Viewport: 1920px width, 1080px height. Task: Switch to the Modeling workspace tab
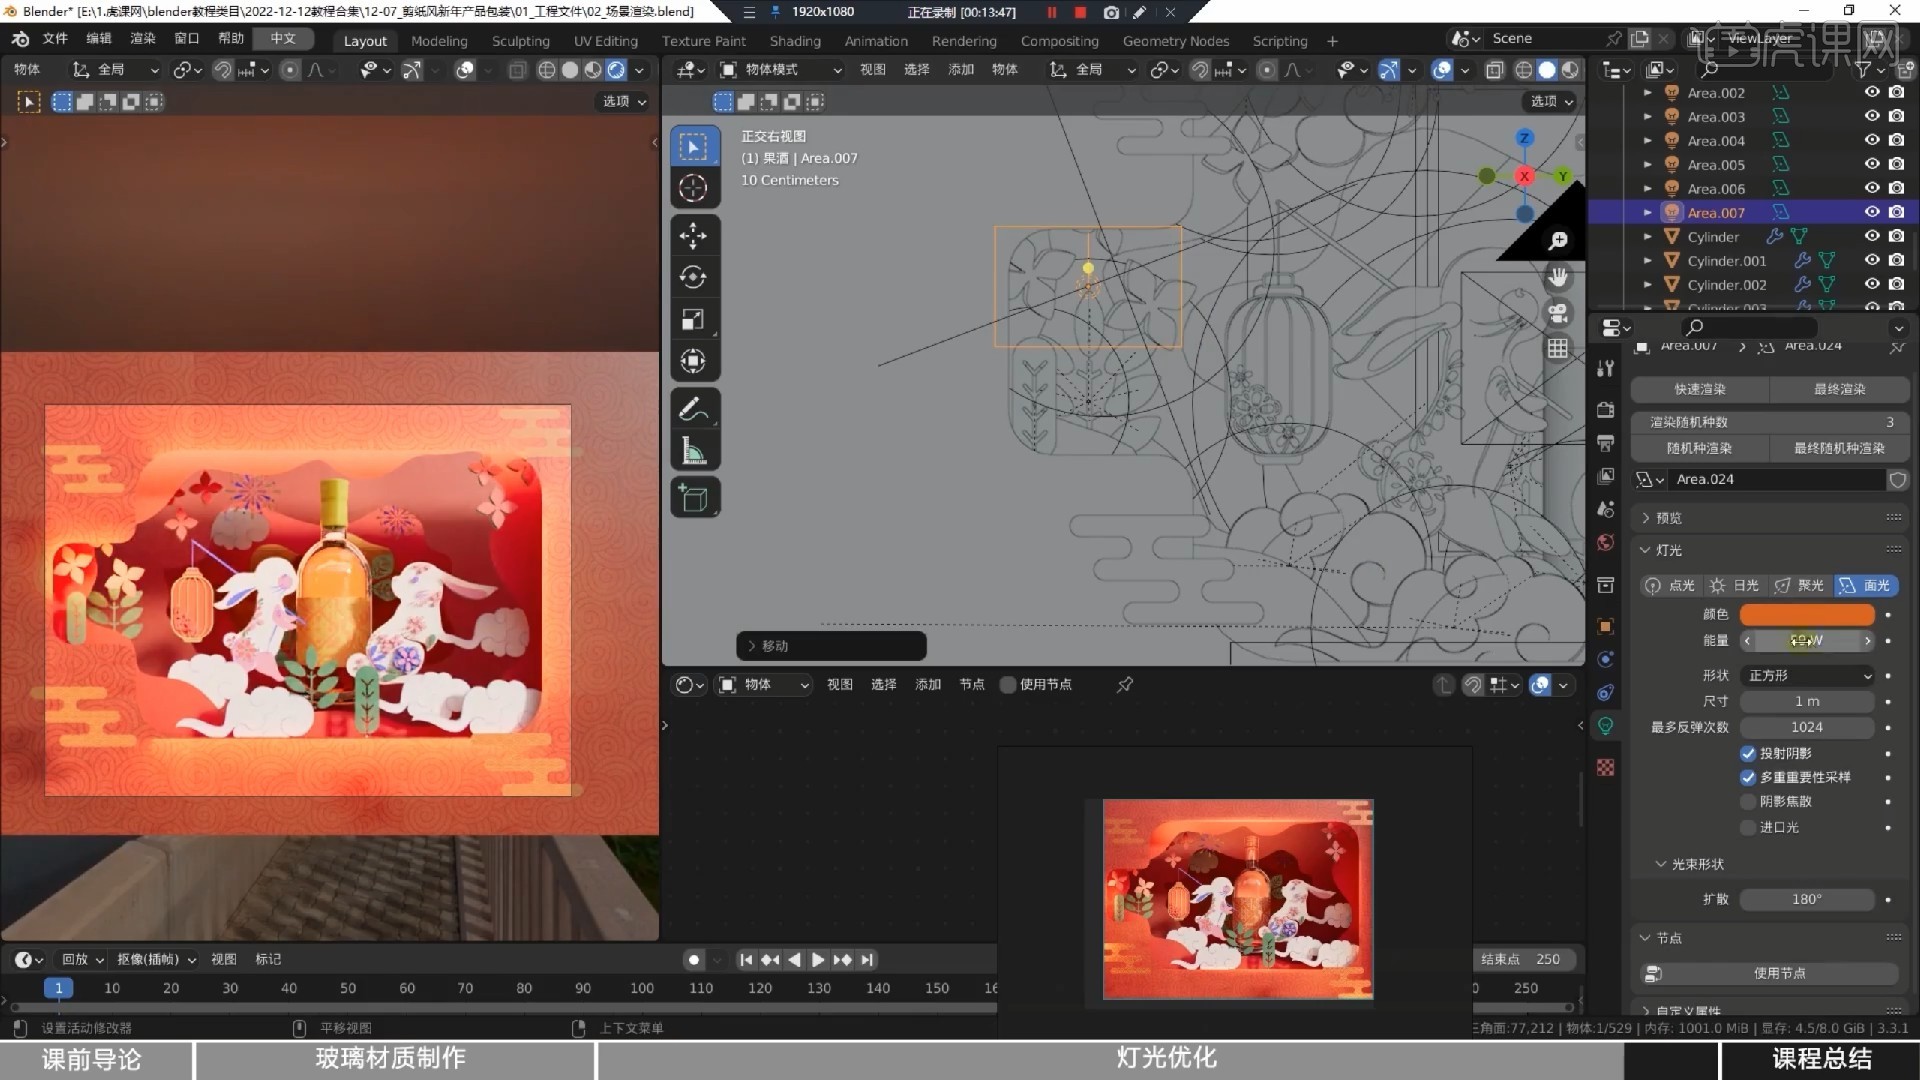click(439, 41)
